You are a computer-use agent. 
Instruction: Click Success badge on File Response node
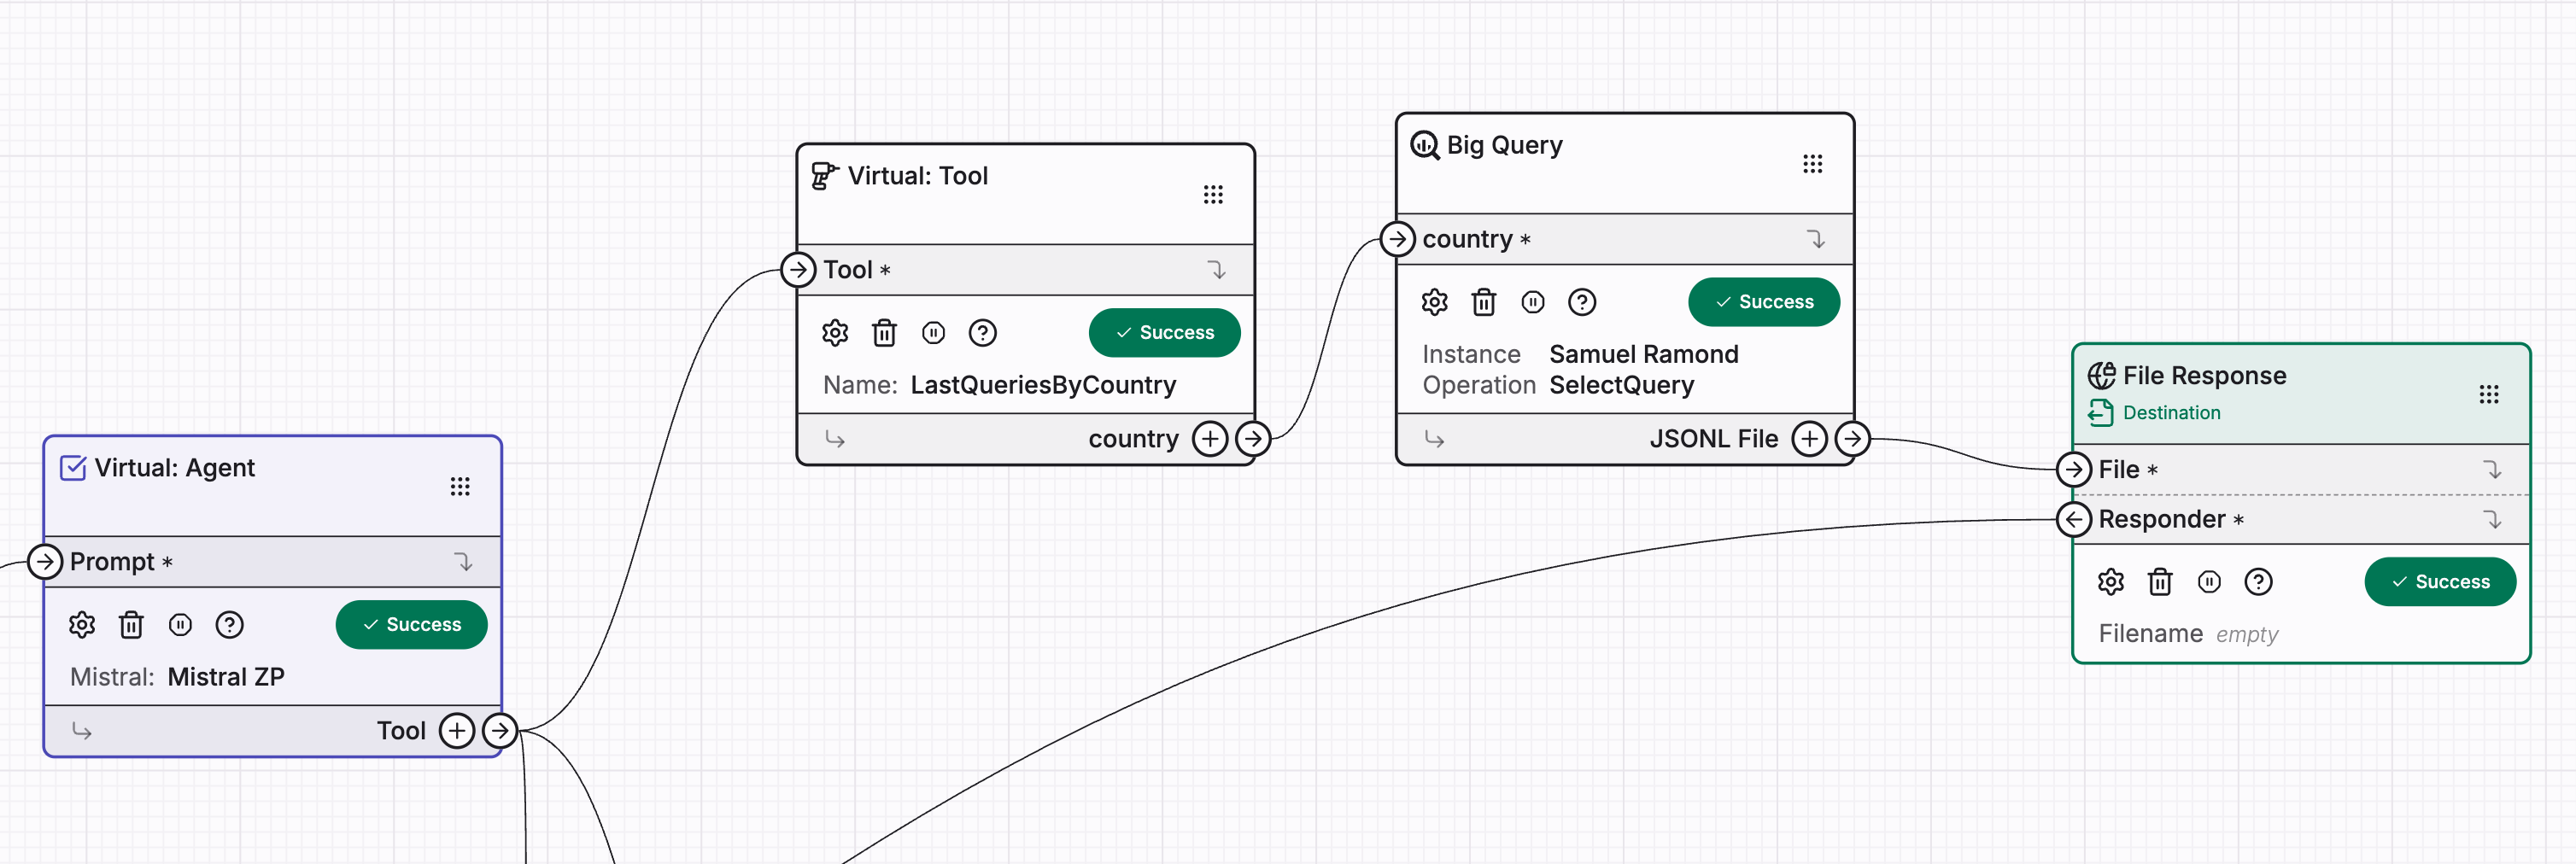pos(2439,582)
